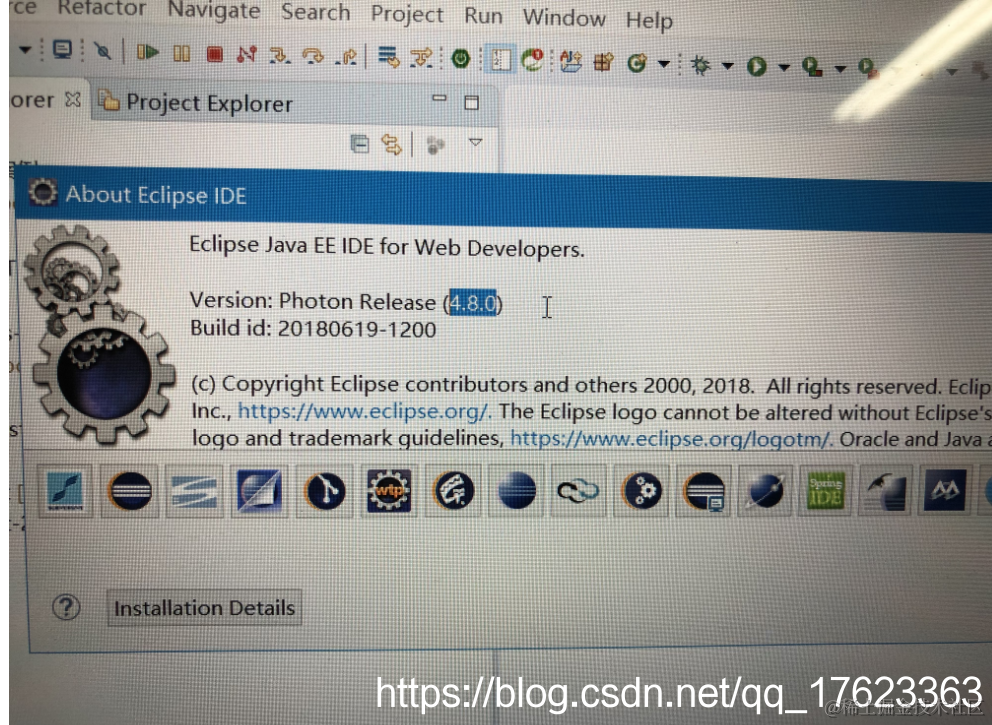
Task: Click the greyed filter icon in Project Explorer
Action: point(436,146)
